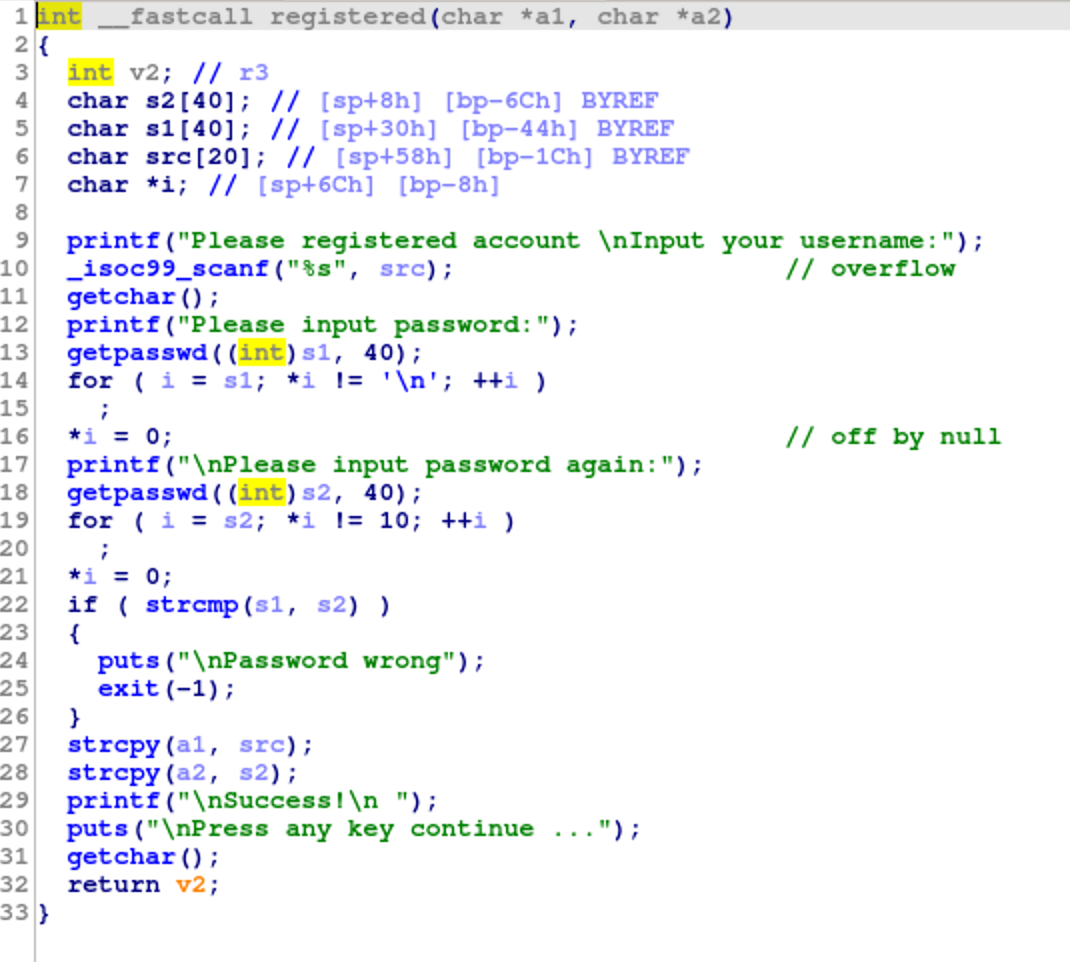This screenshot has height=962, width=1070.
Task: Click the '[sp+30h]' stack offset comment
Action: (379, 129)
